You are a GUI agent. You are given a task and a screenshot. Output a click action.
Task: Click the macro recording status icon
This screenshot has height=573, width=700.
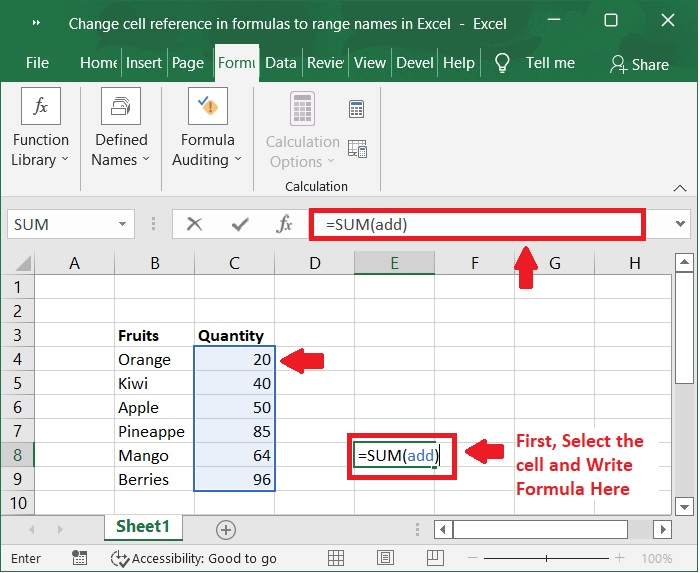coord(80,558)
